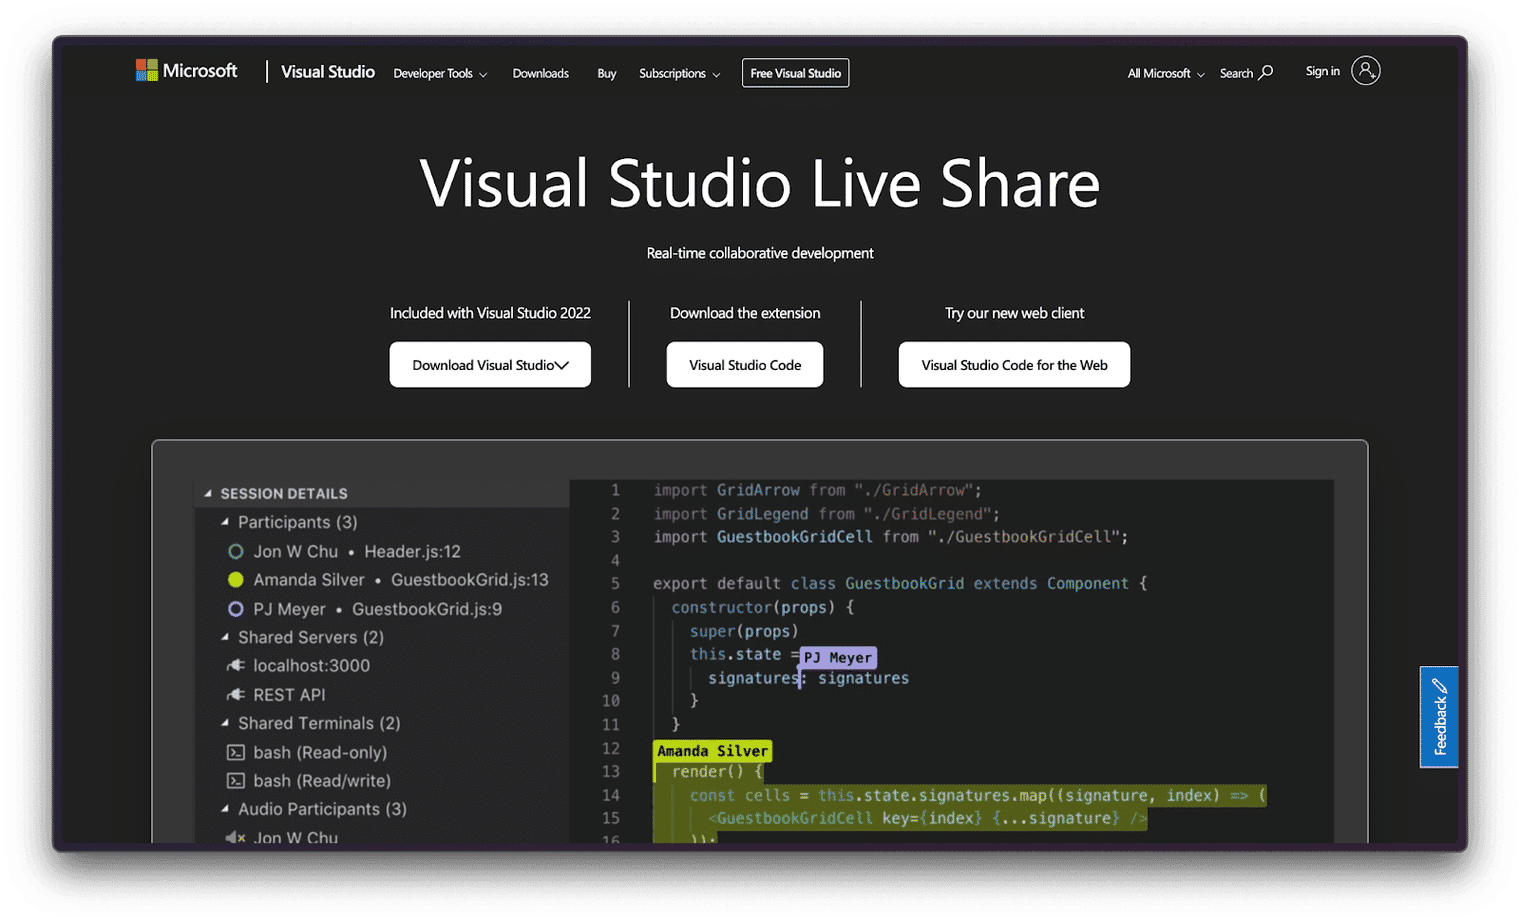Click code line number 5
Viewport: 1520px width, 922px height.
pos(615,584)
